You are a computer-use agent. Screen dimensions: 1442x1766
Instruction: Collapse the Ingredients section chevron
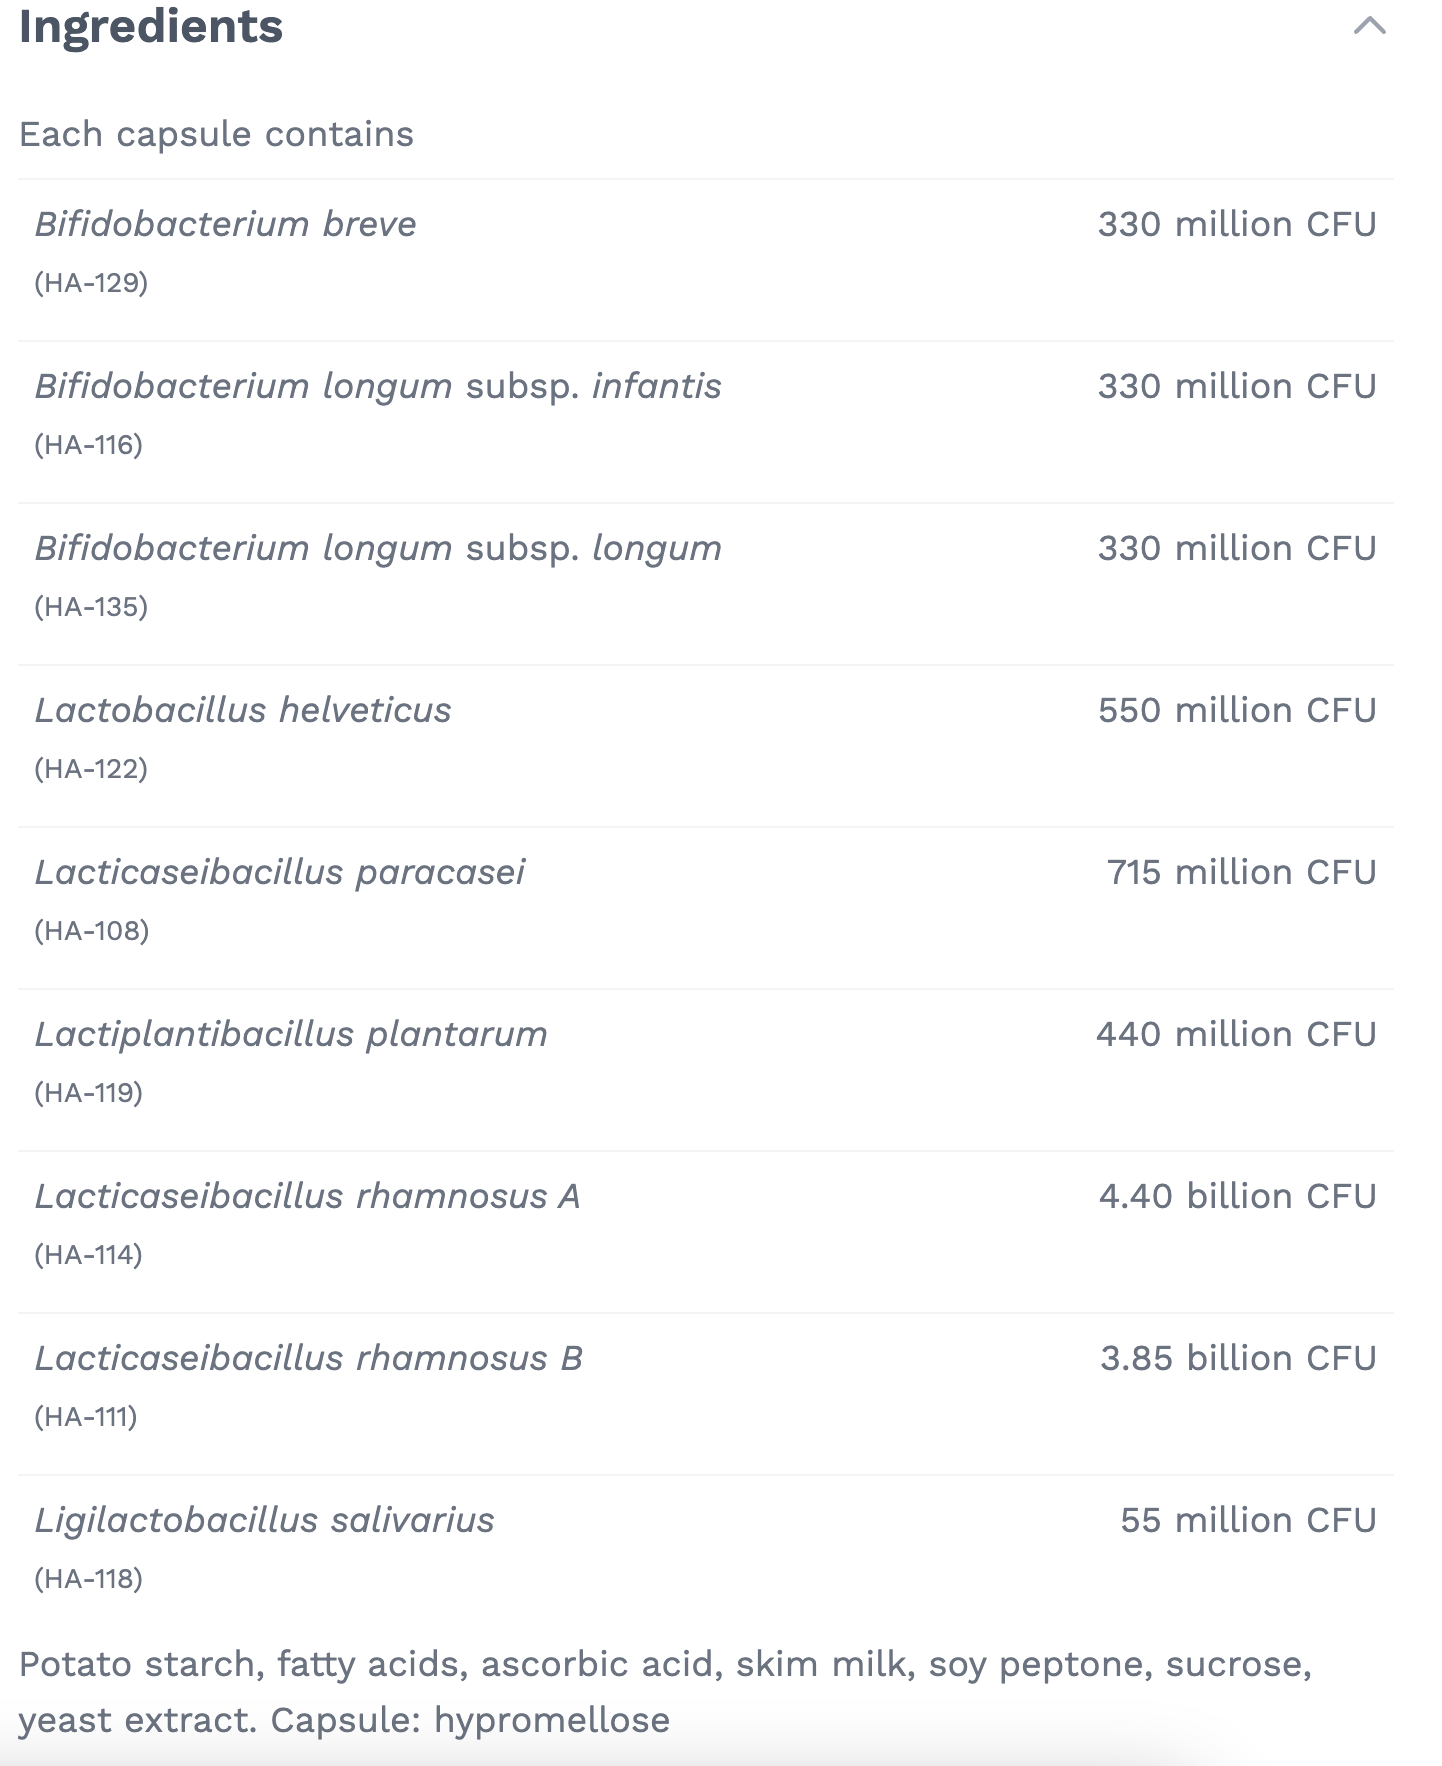click(x=1369, y=26)
